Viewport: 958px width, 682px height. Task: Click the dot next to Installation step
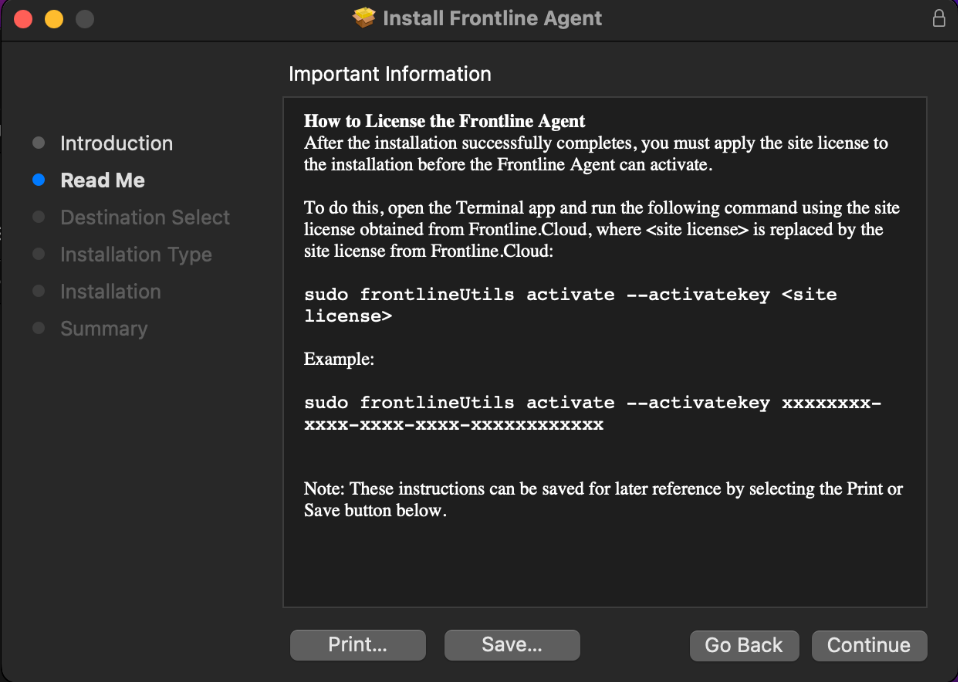(40, 291)
